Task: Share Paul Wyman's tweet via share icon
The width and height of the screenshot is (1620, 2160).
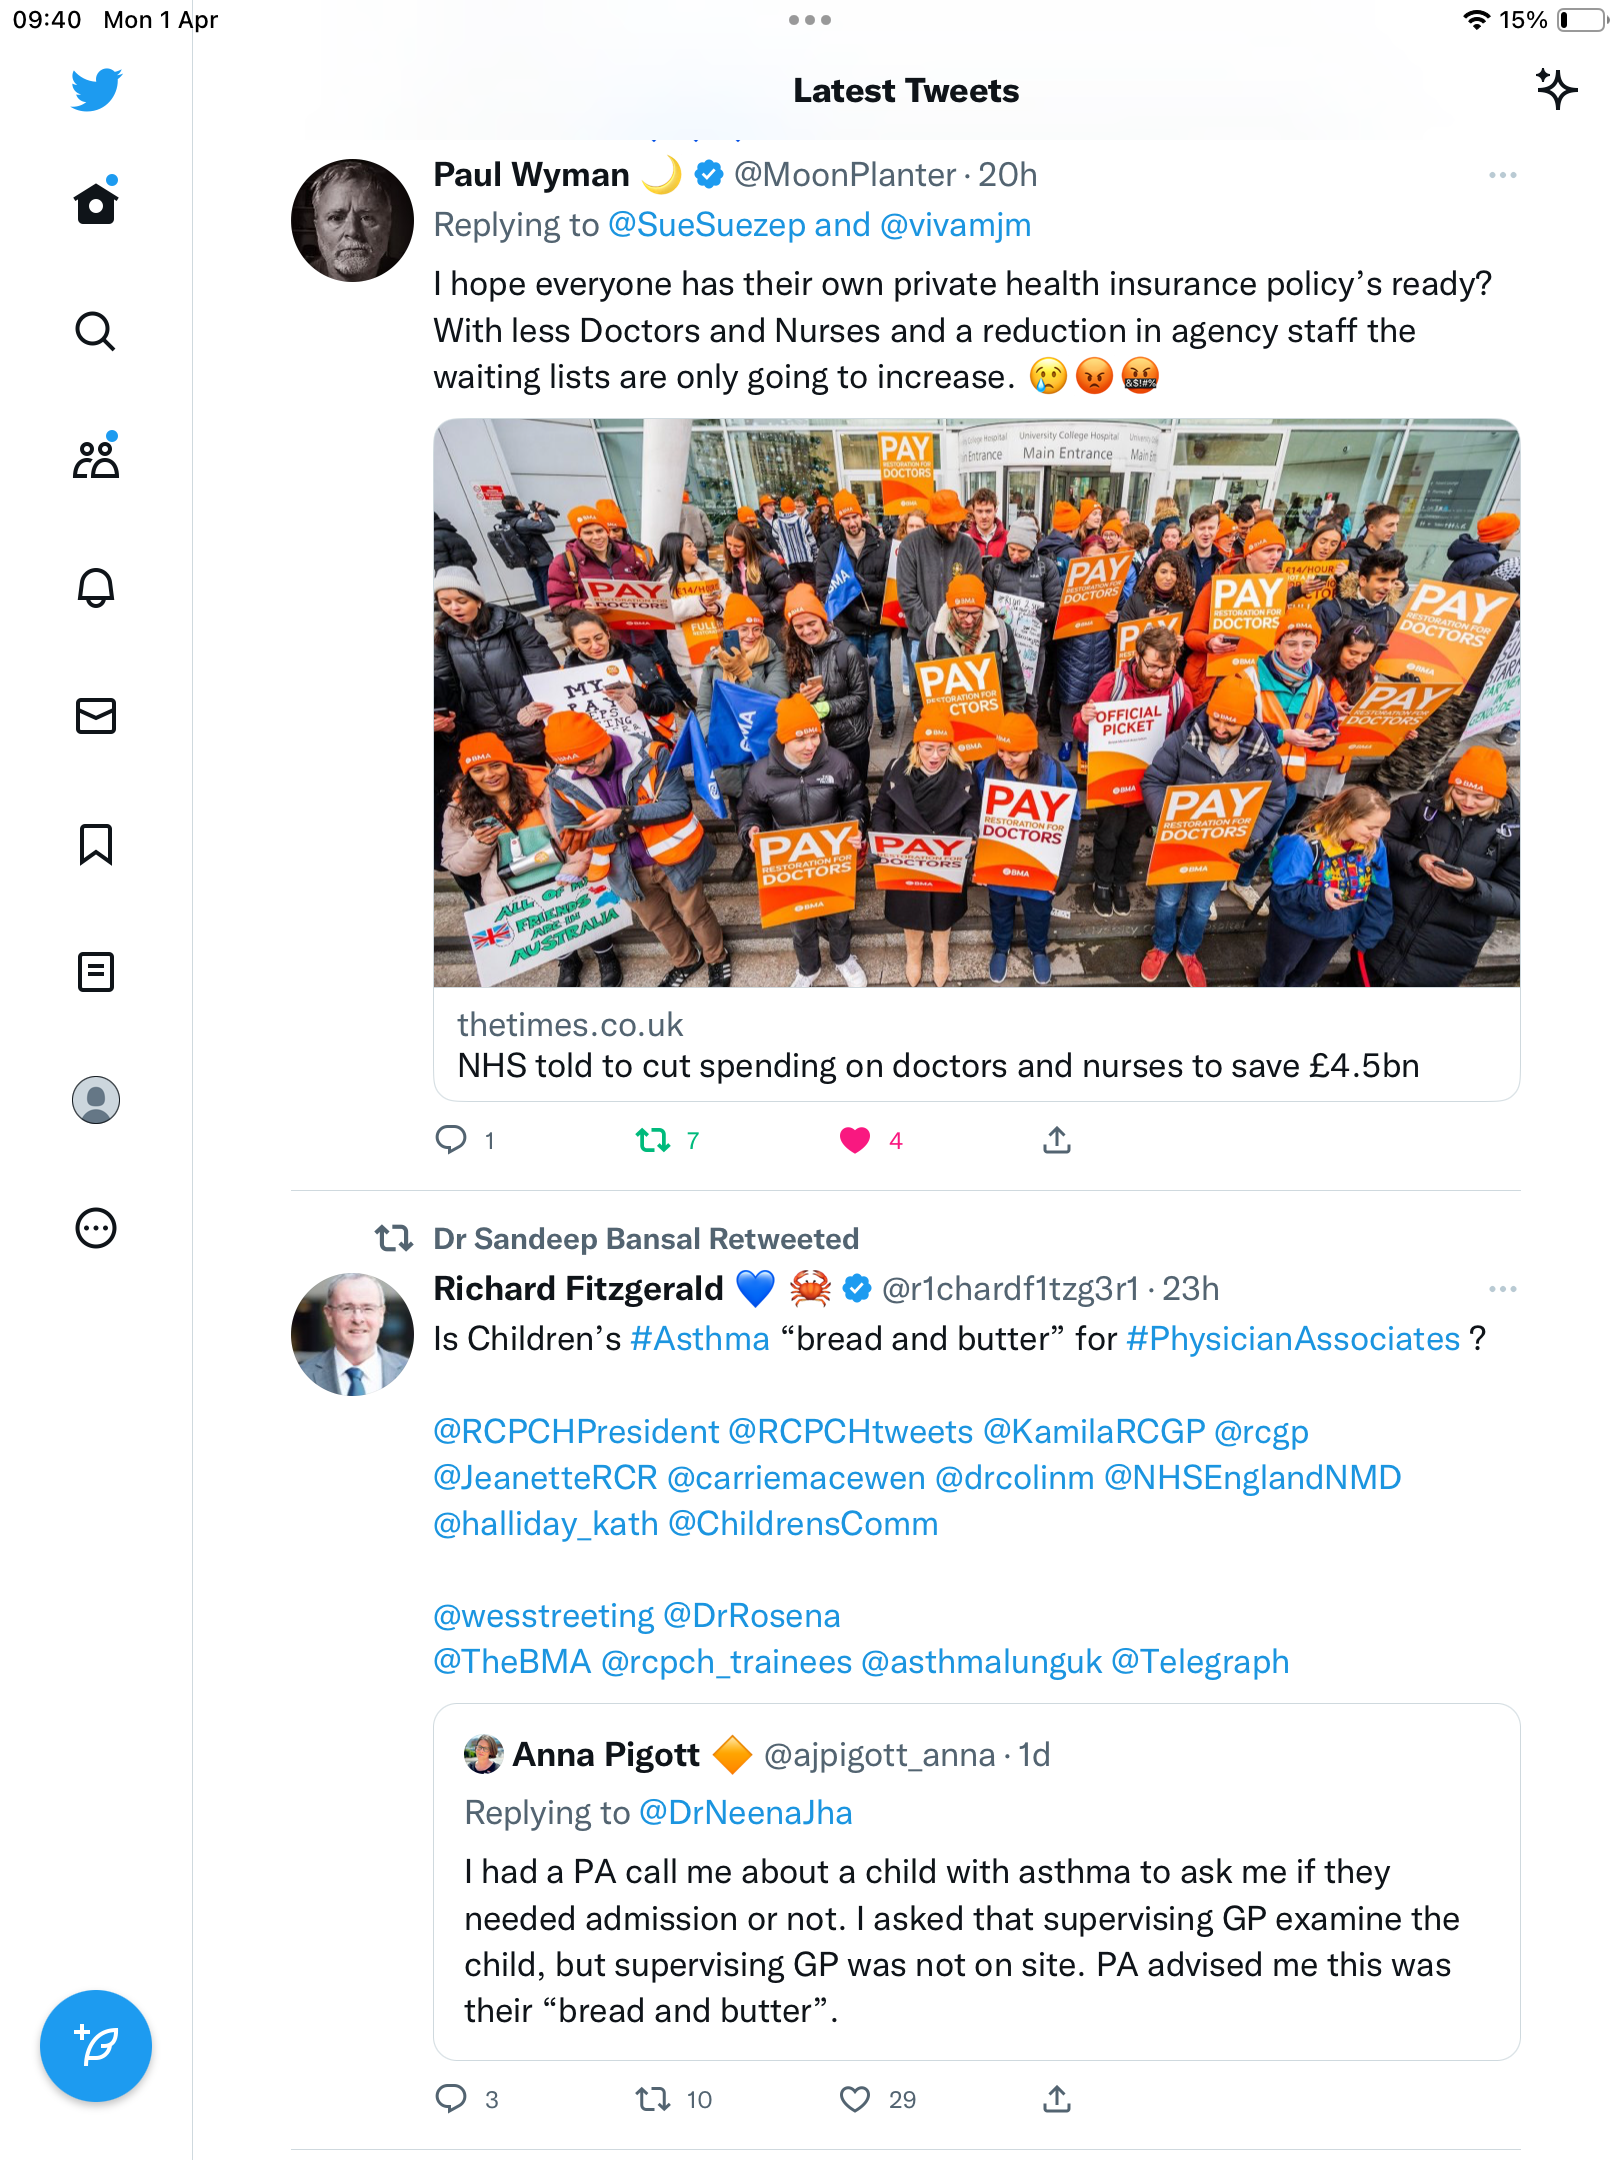Action: [x=1057, y=1140]
